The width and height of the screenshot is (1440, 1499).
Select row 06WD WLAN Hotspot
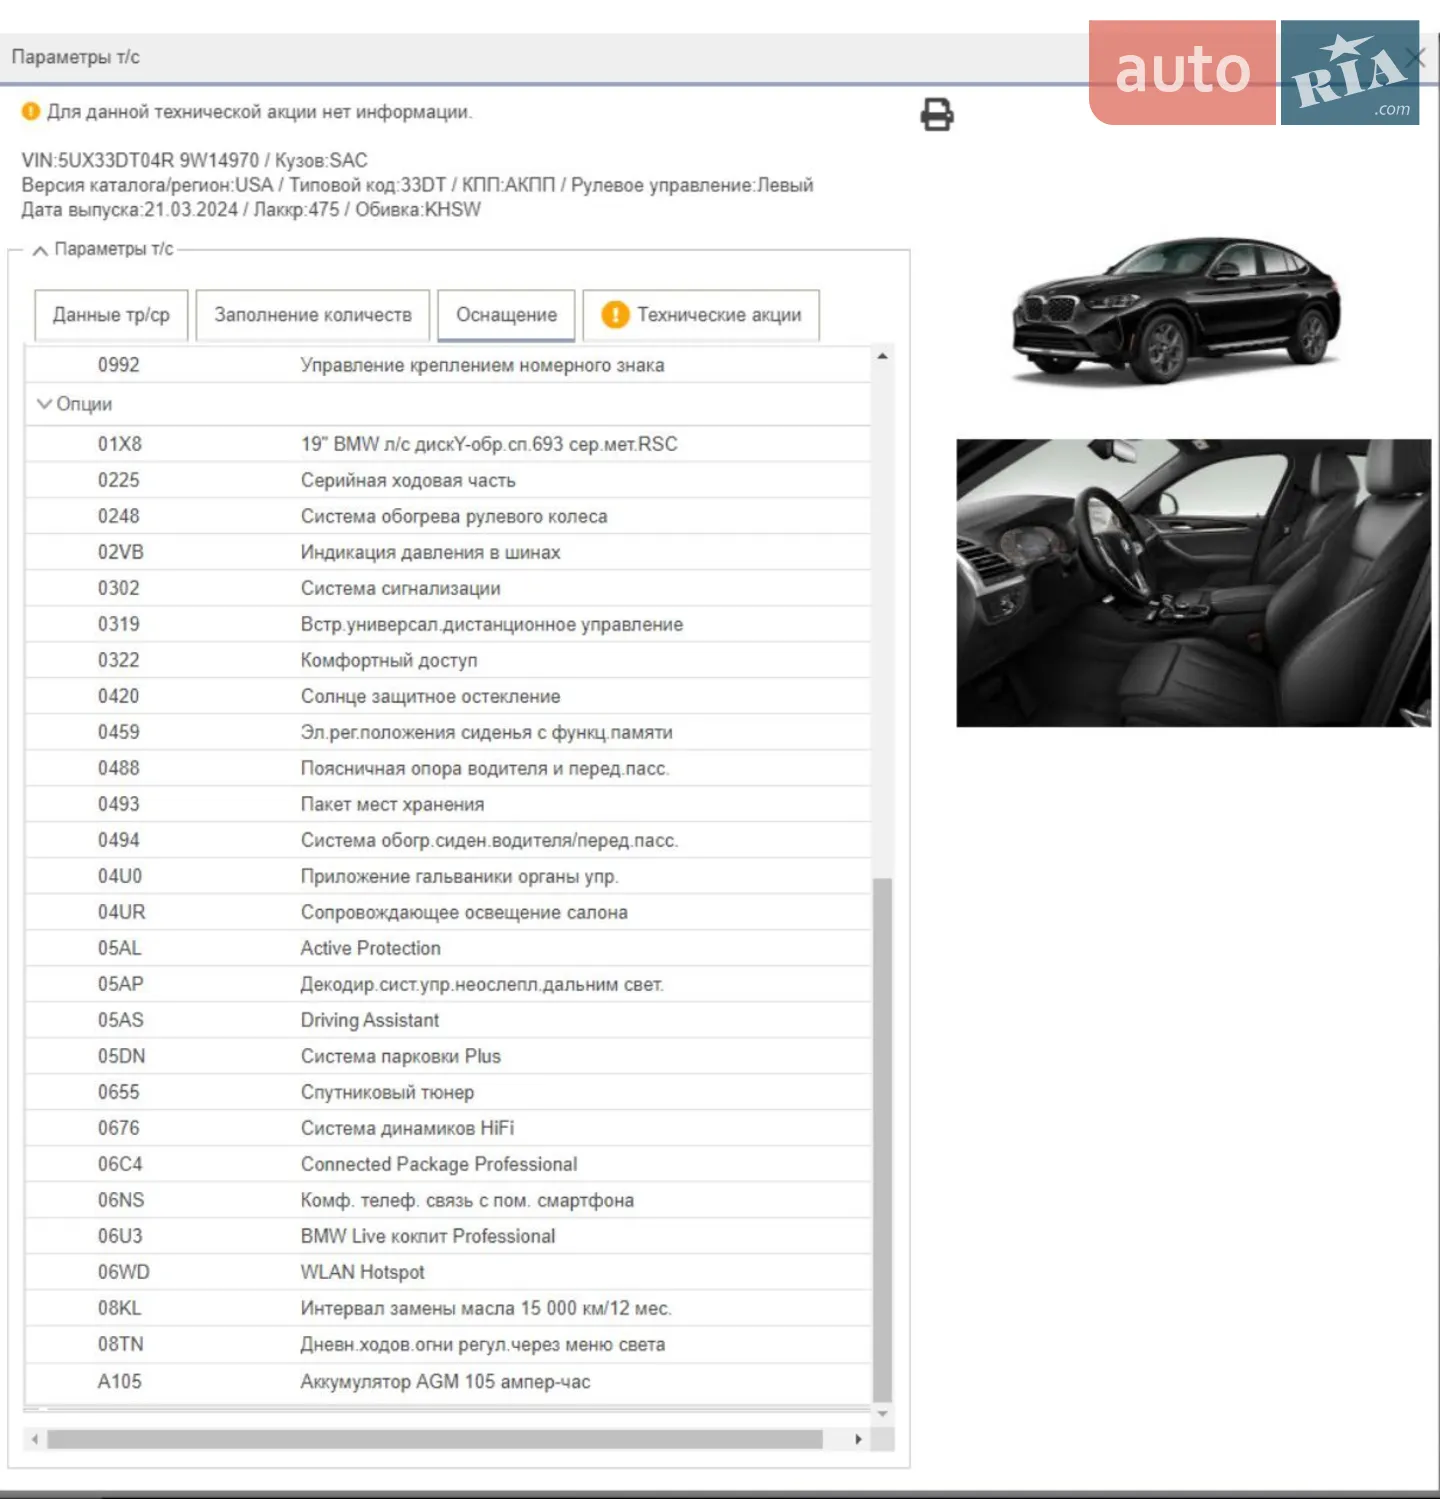448,1272
